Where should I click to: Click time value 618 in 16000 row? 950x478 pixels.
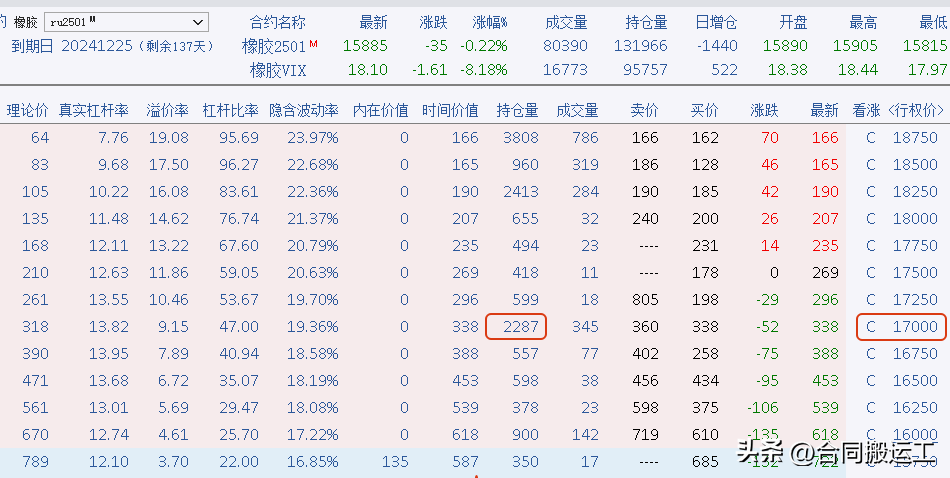[x=465, y=434]
